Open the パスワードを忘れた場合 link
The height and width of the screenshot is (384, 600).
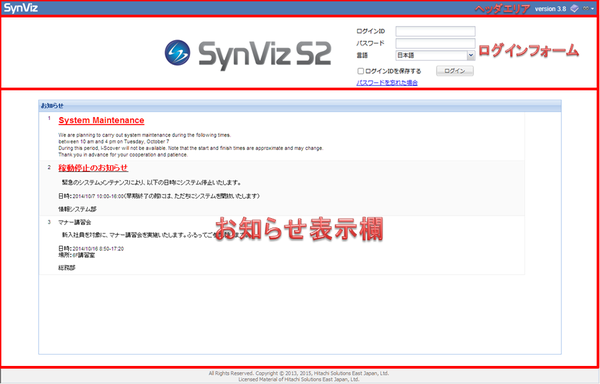(x=387, y=83)
